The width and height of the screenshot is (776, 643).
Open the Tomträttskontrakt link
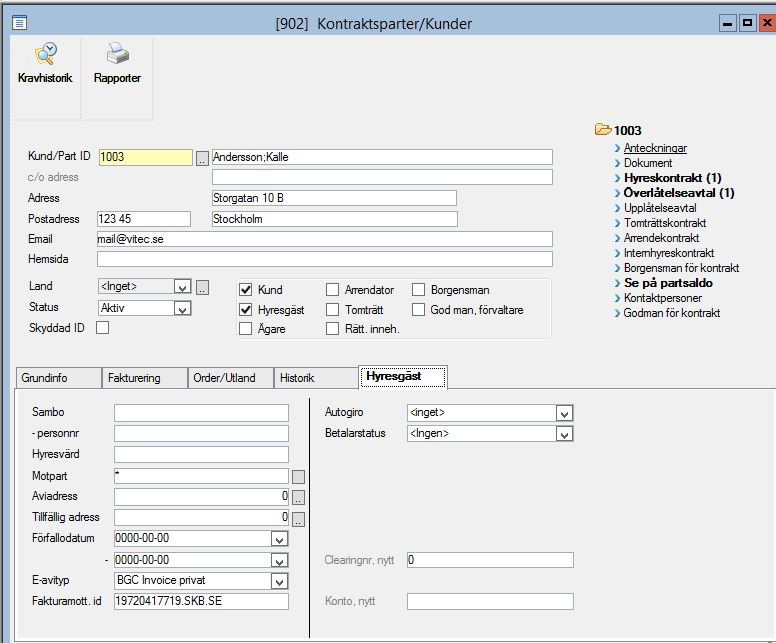click(665, 223)
